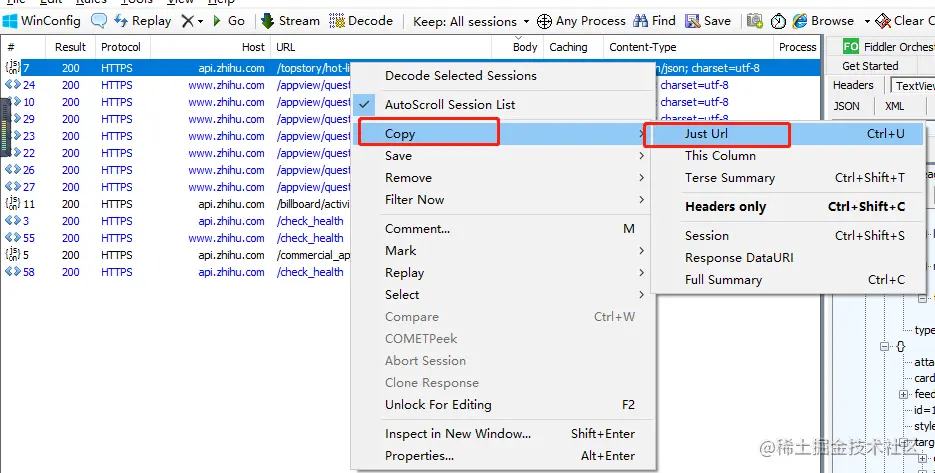
Task: Click the JSON icon of session 7
Action: (x=13, y=67)
